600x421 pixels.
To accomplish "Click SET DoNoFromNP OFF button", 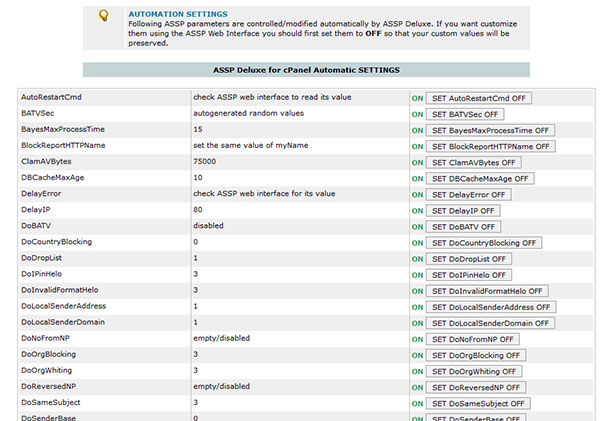I will pos(473,339).
